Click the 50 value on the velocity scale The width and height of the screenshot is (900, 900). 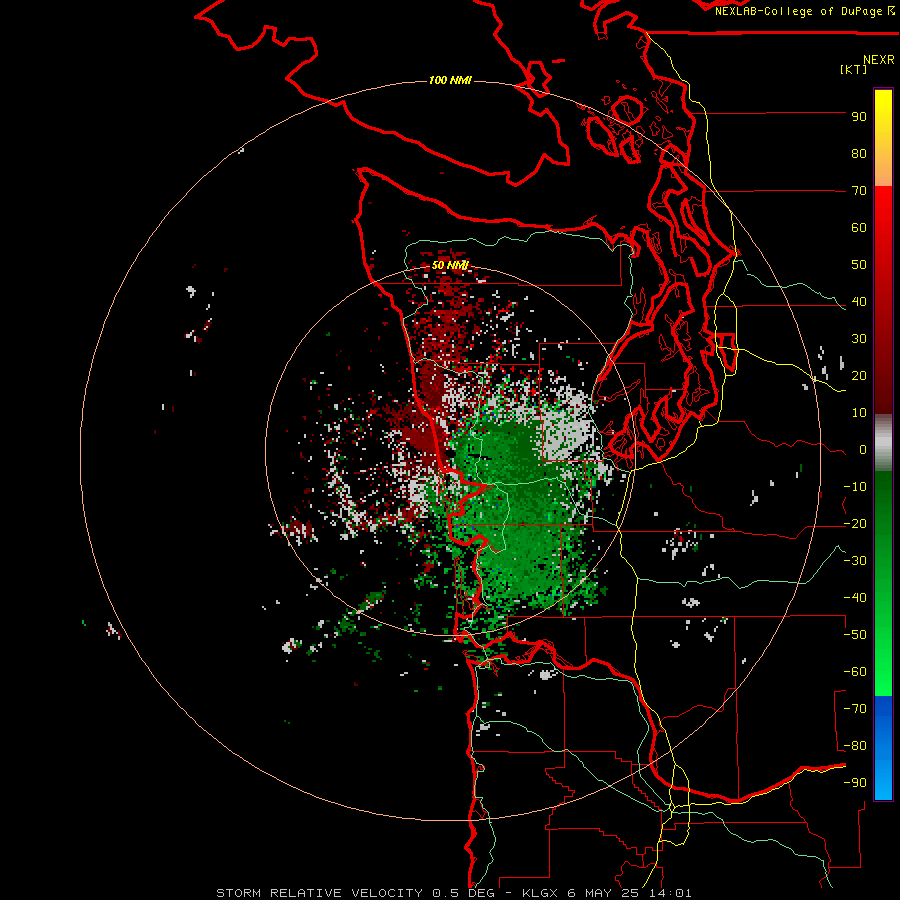pos(859,265)
